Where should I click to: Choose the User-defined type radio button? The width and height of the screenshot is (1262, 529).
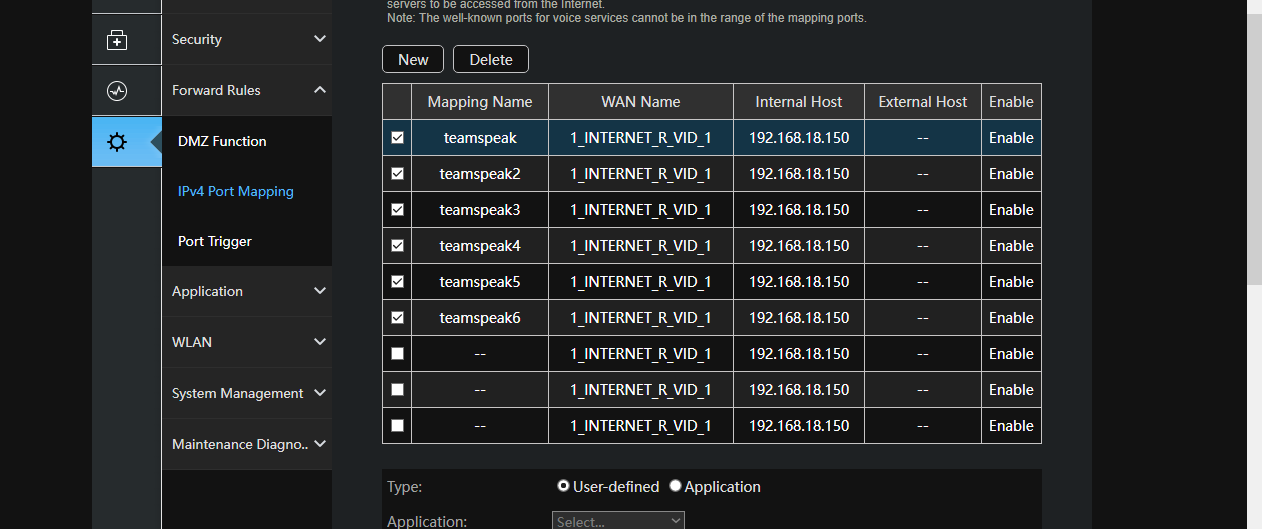[x=564, y=486]
